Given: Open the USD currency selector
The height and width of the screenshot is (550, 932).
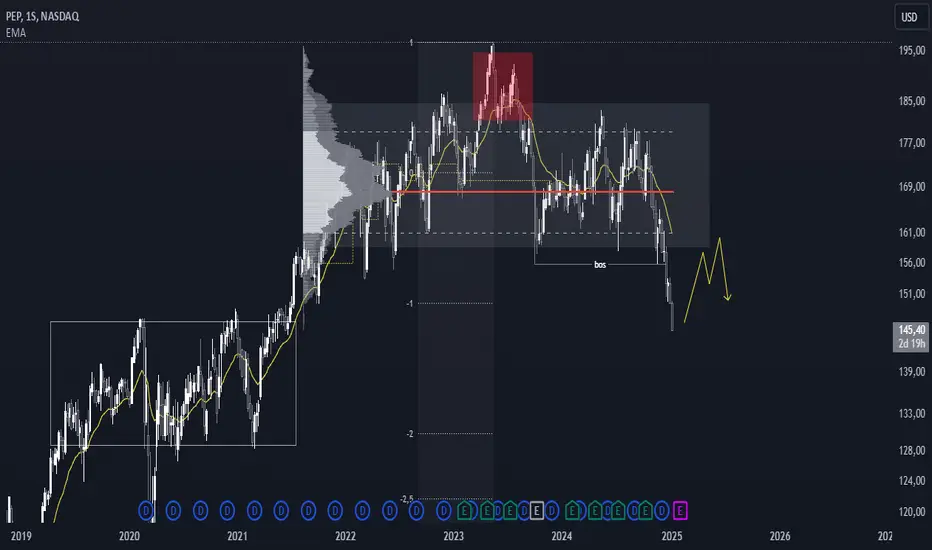Looking at the screenshot, I should tap(909, 17).
